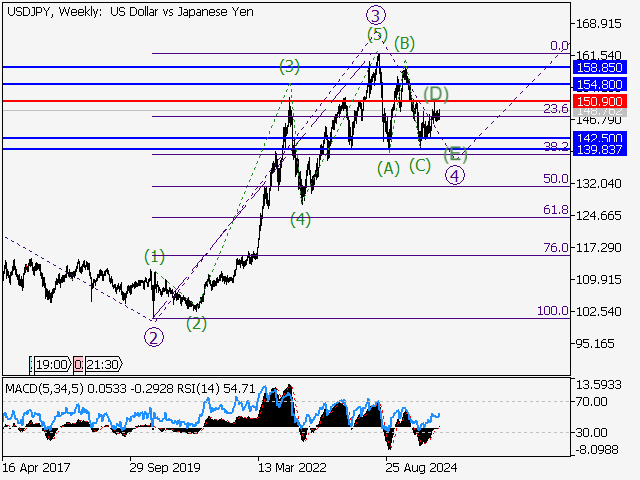
Task: Click the circled 3 wave label
Action: click(x=375, y=14)
